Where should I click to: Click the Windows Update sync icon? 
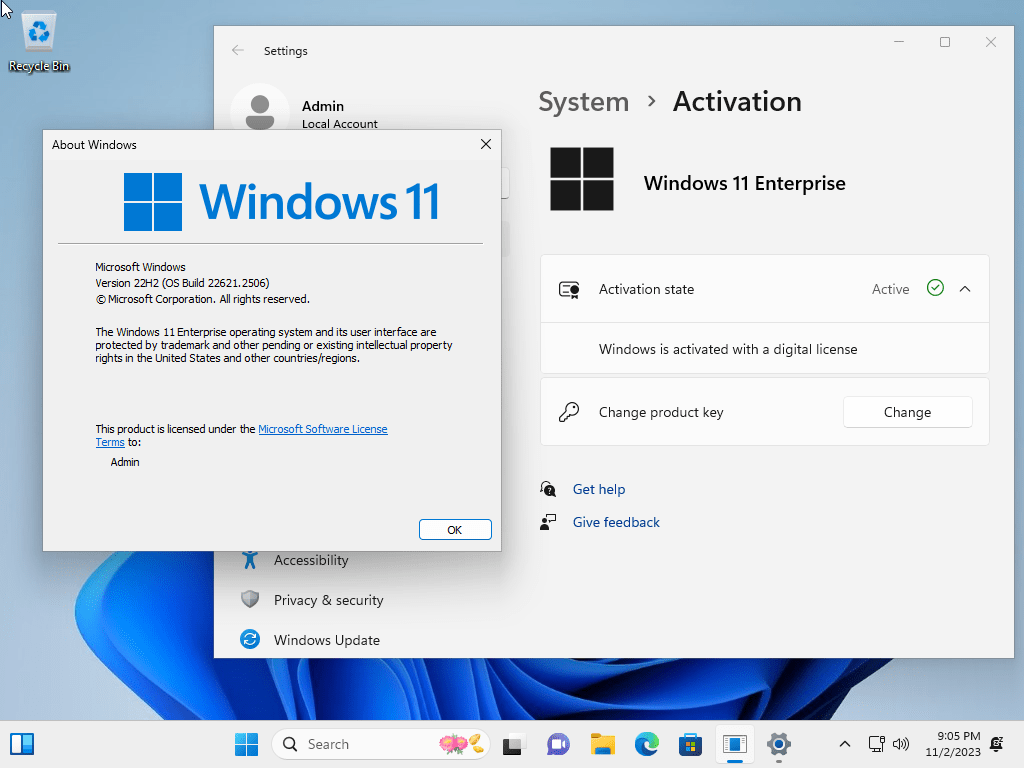point(250,639)
